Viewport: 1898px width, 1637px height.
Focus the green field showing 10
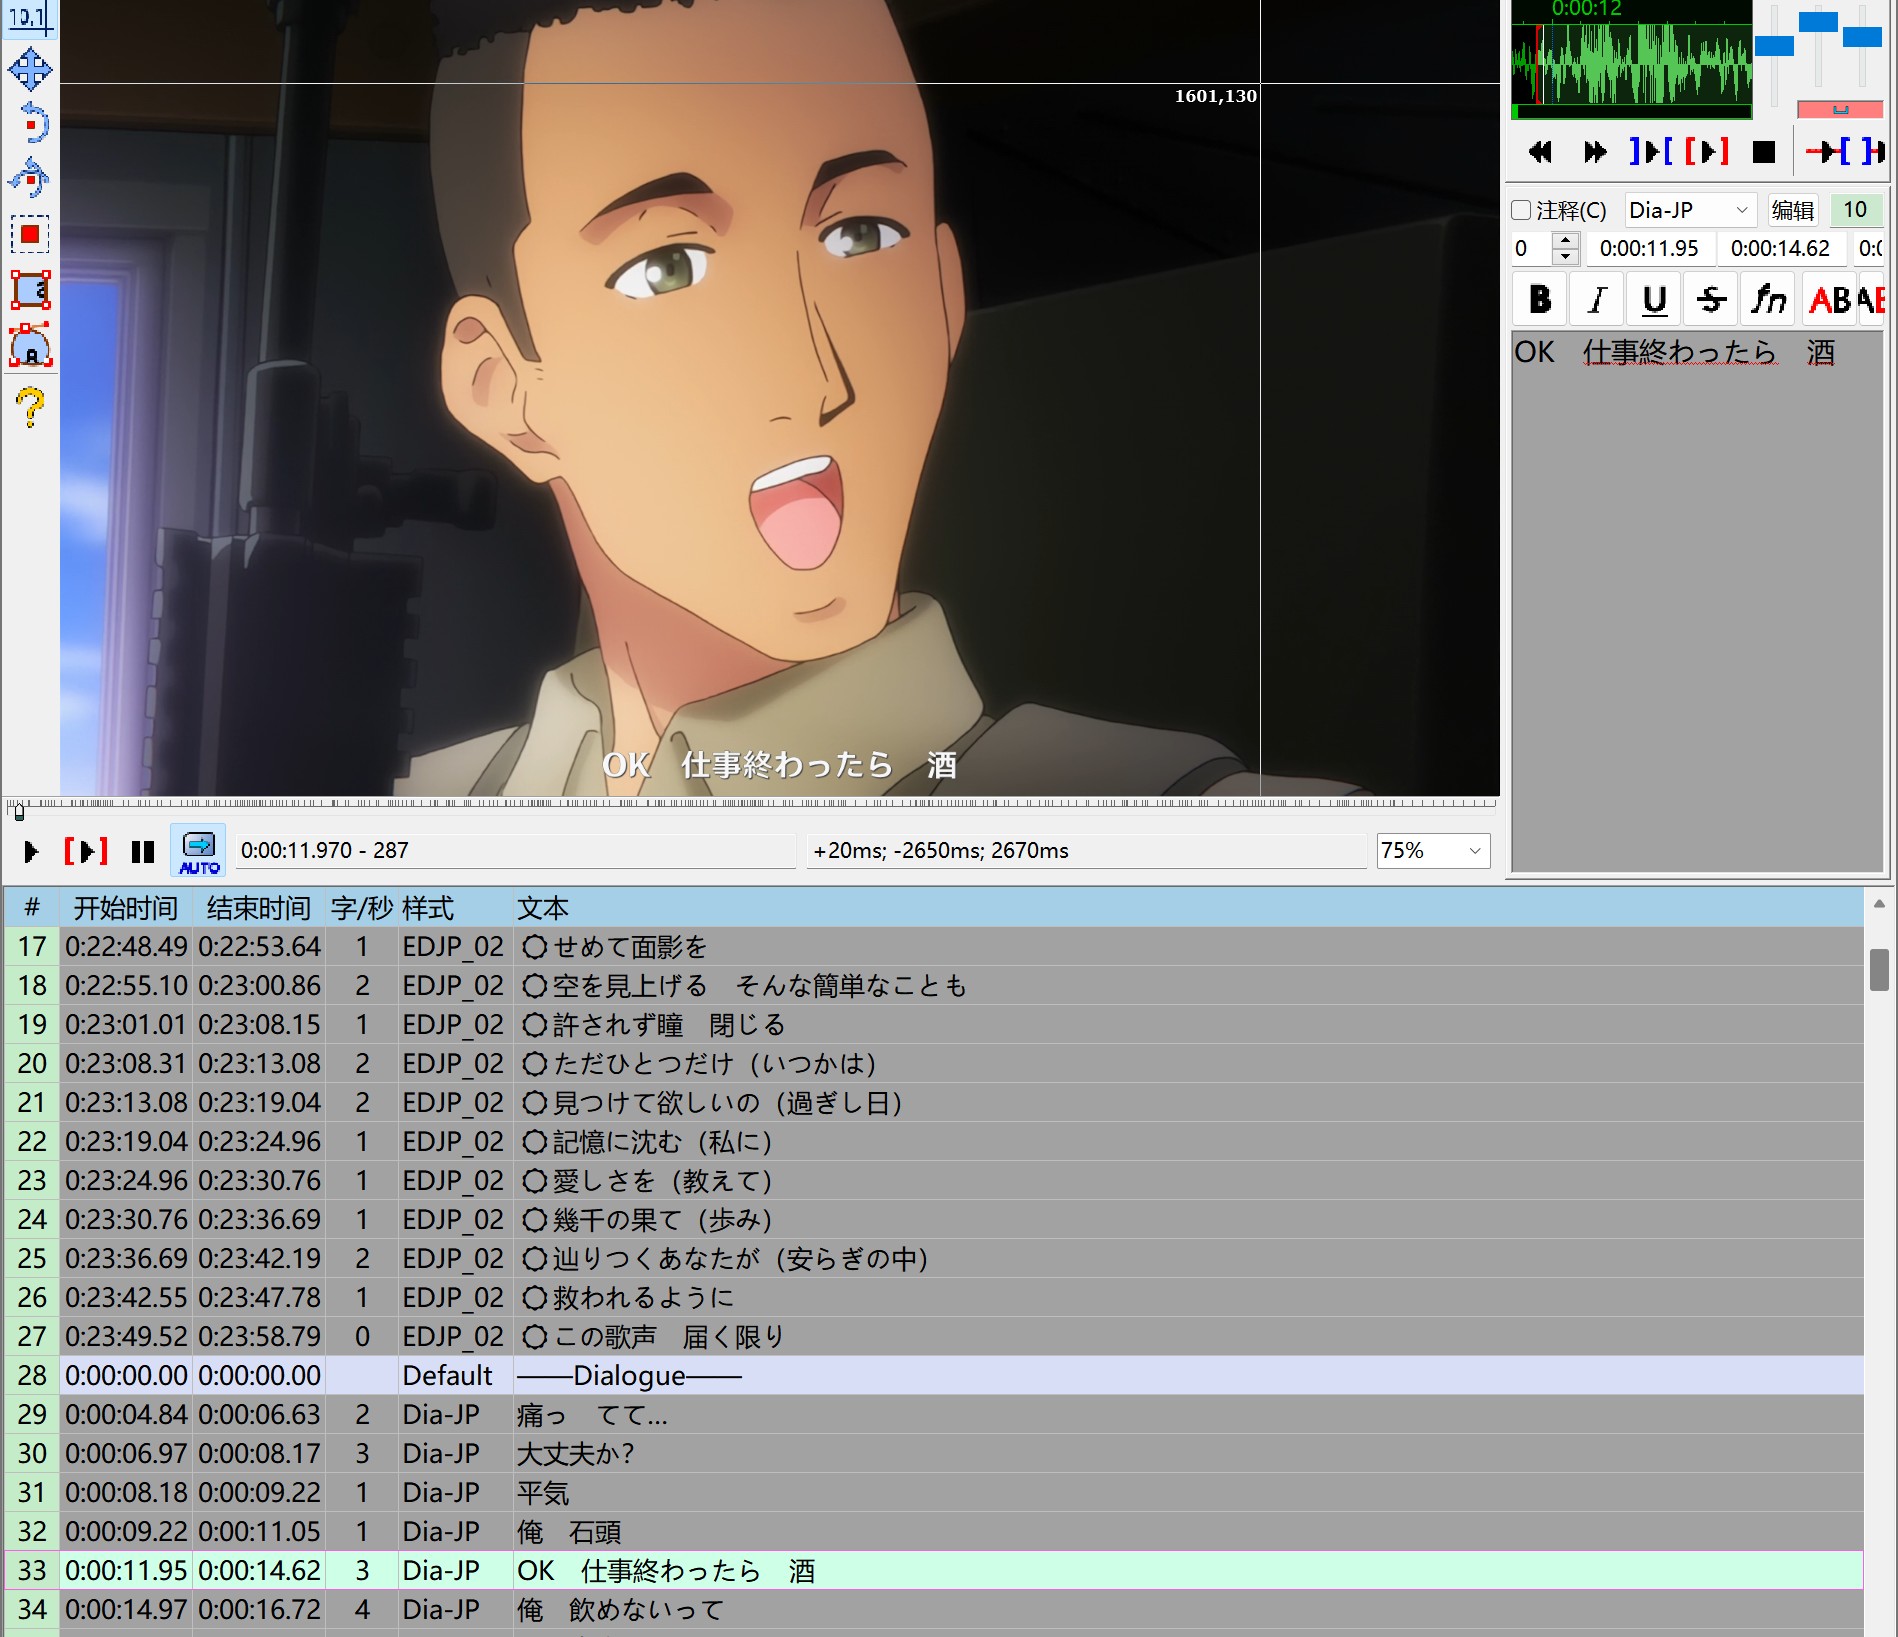(x=1856, y=210)
